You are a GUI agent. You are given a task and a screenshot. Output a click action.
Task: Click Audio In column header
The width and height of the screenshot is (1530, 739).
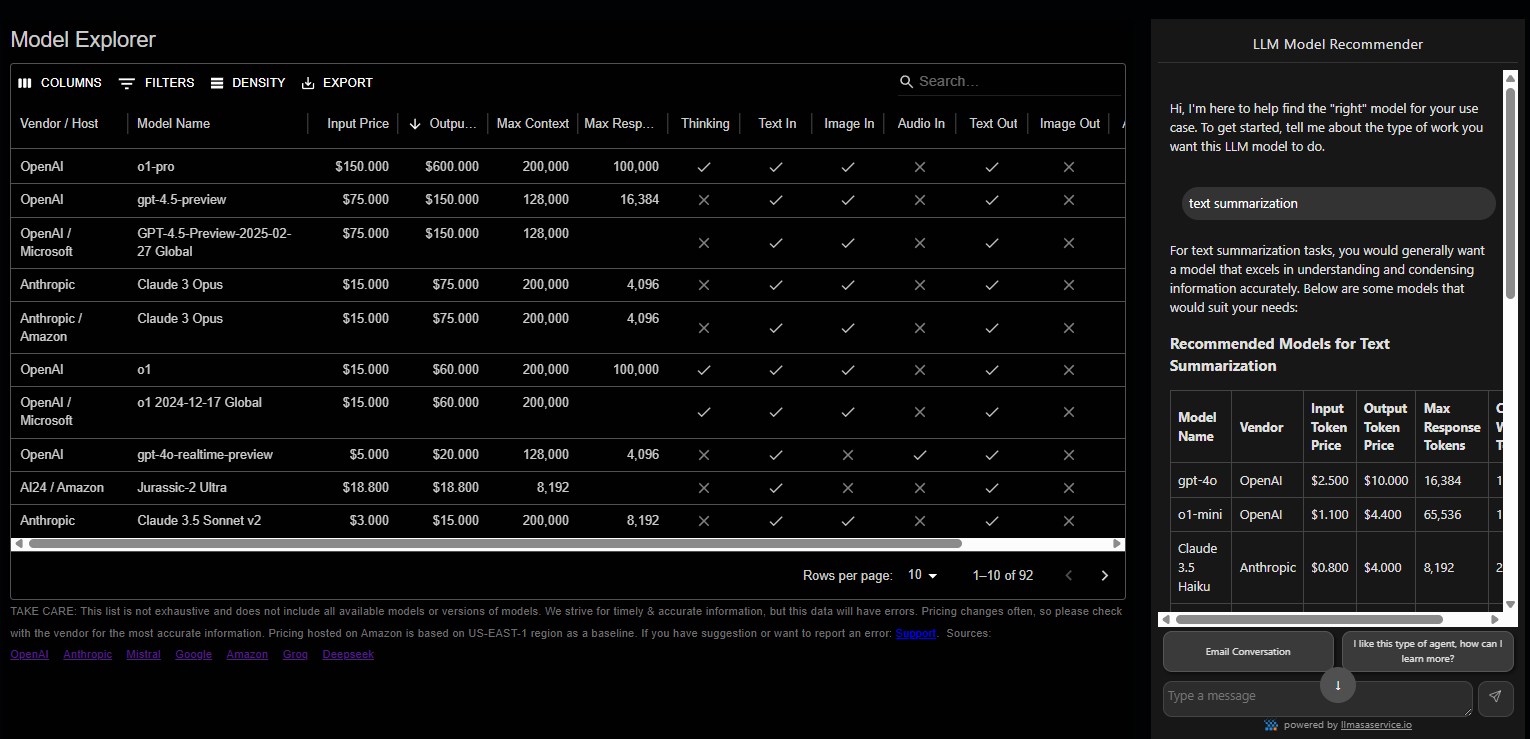tap(921, 123)
